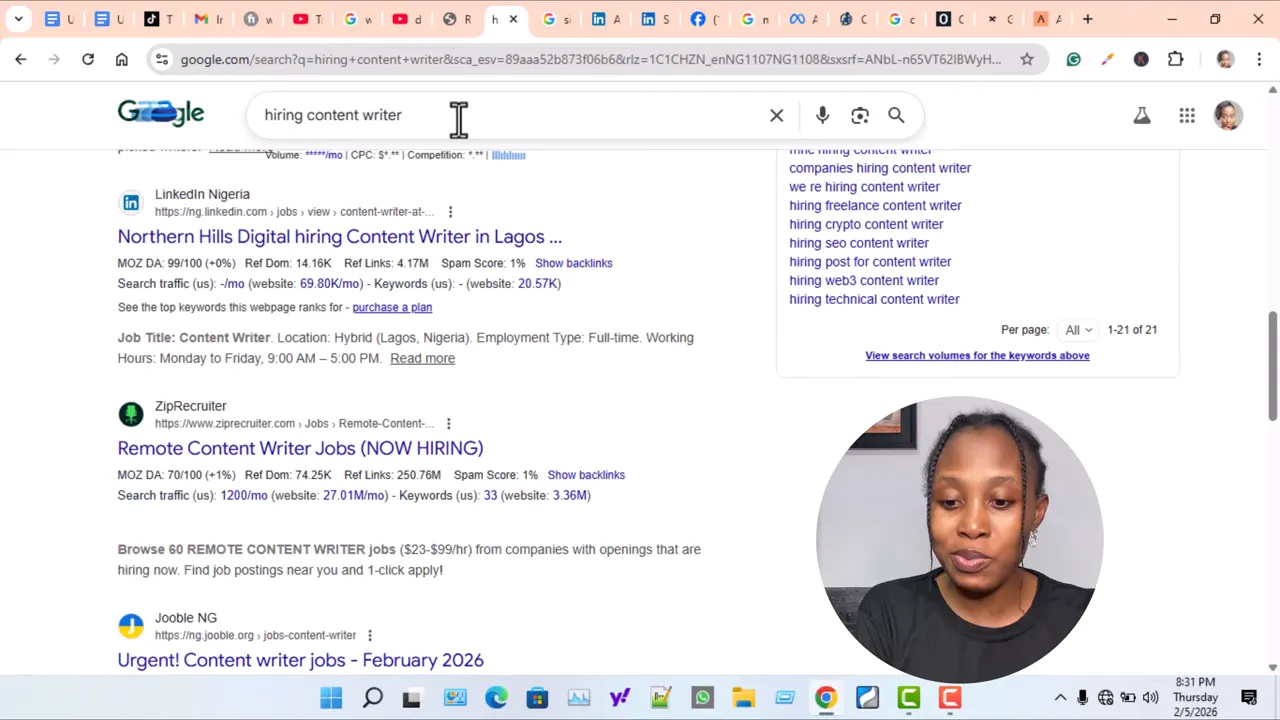This screenshot has height=720, width=1280.
Task: Open Chrome from the taskbar
Action: 824,697
